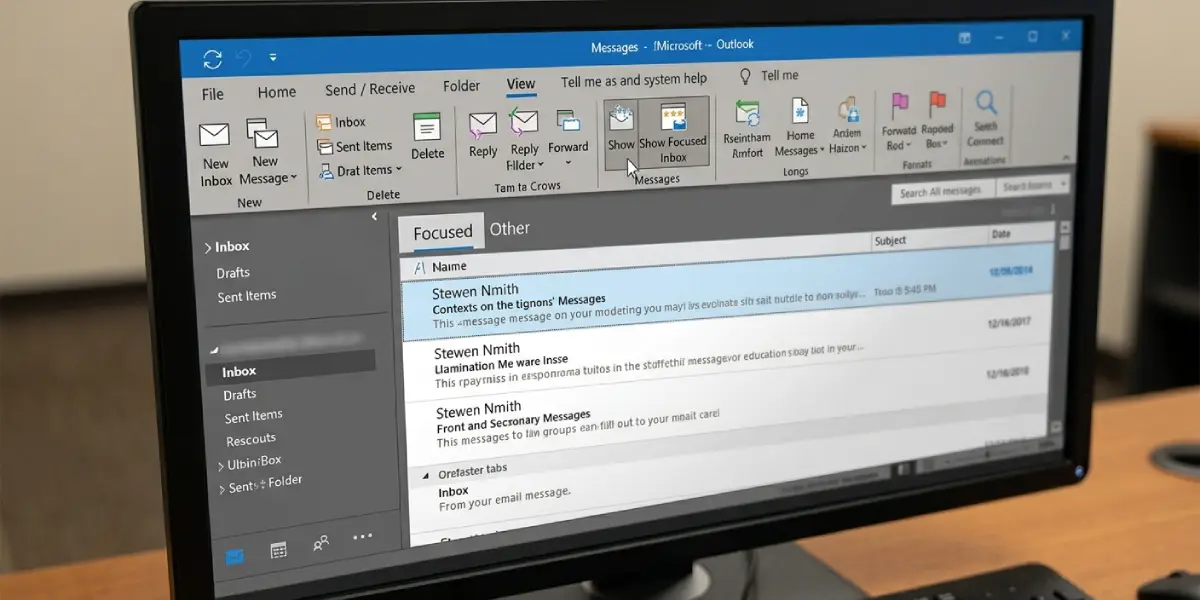Open the Rescouts folder

point(251,440)
